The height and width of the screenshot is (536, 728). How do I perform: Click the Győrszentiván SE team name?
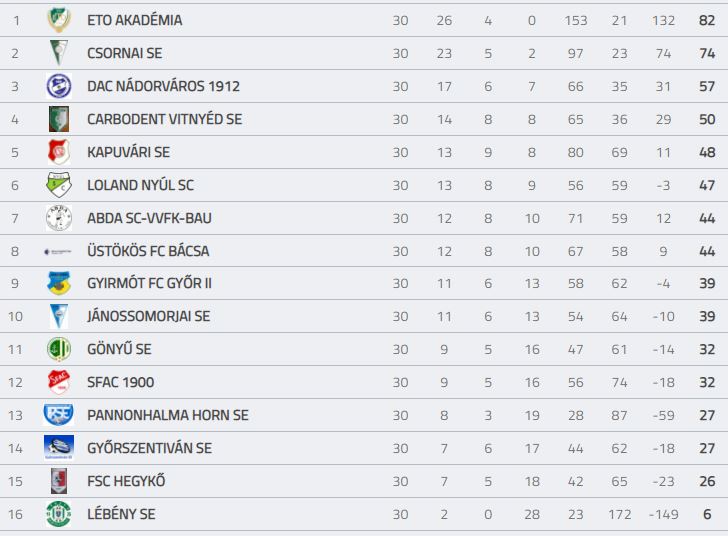(x=150, y=448)
